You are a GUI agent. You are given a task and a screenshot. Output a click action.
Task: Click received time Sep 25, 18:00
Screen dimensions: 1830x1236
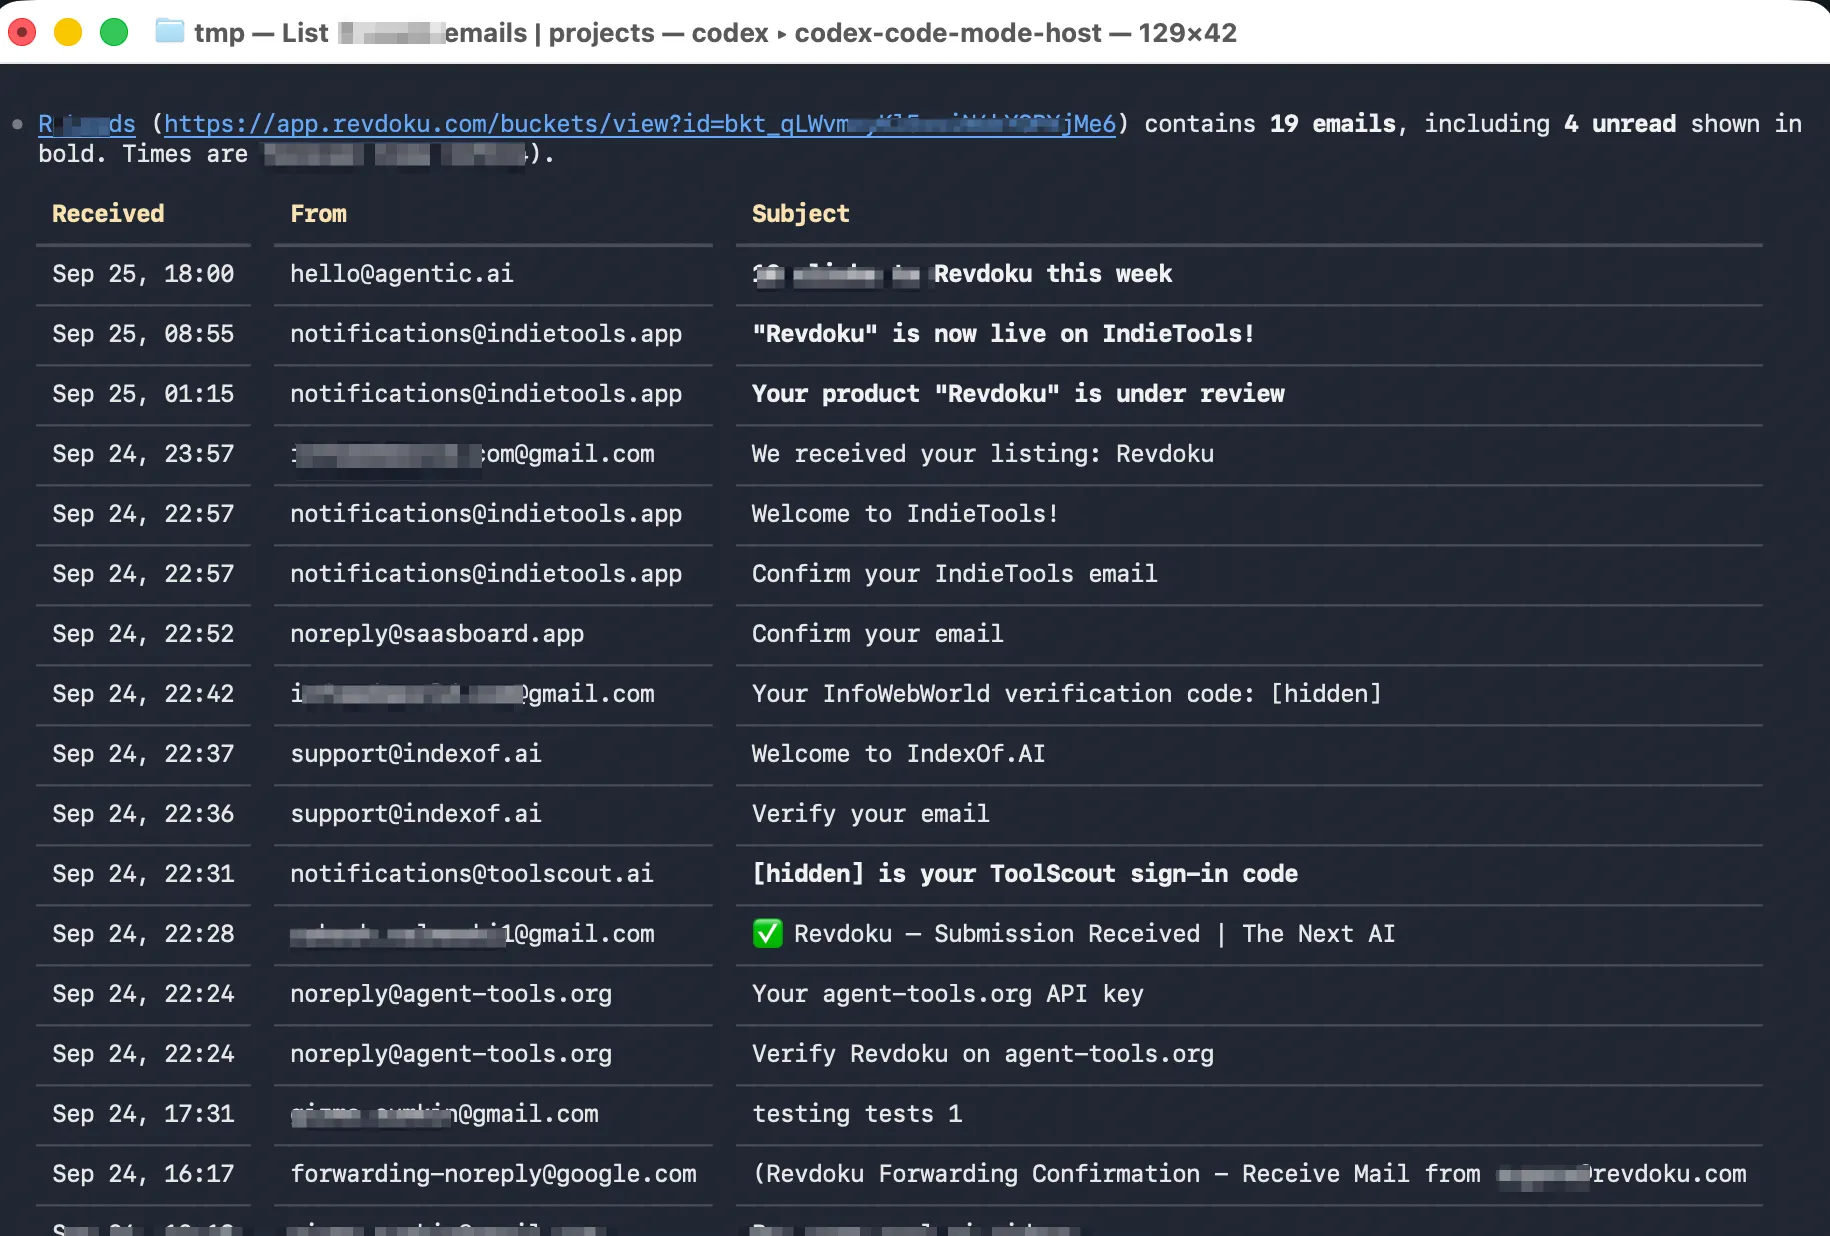143,274
